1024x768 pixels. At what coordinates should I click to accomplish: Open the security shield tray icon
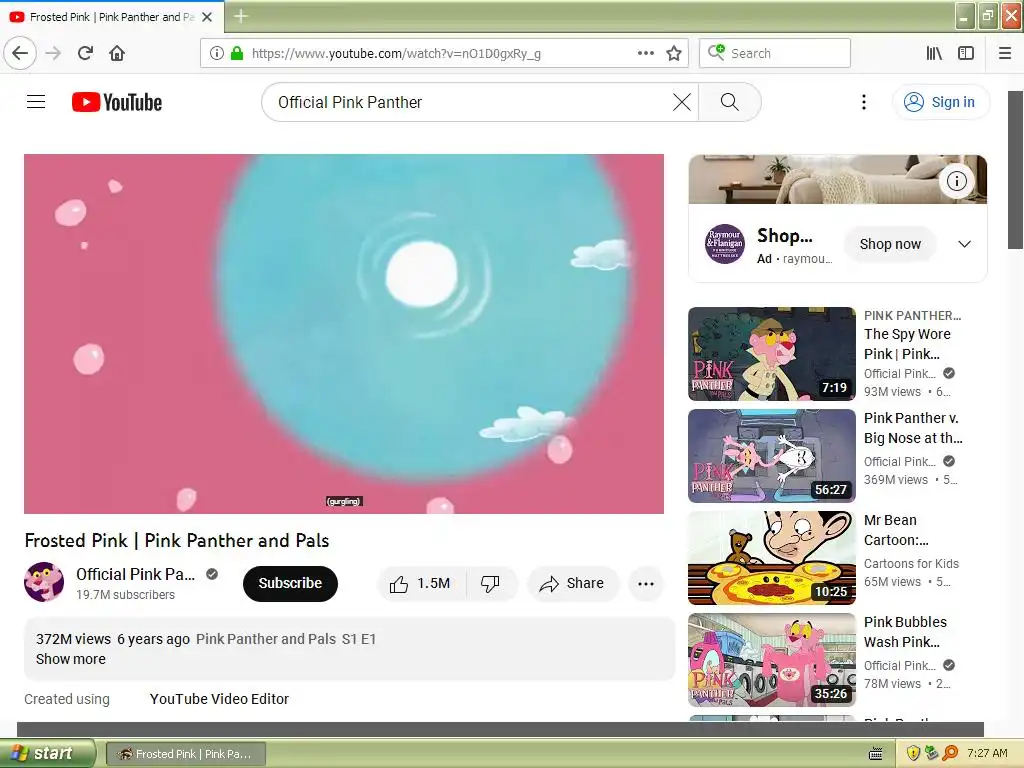pyautogui.click(x=913, y=754)
